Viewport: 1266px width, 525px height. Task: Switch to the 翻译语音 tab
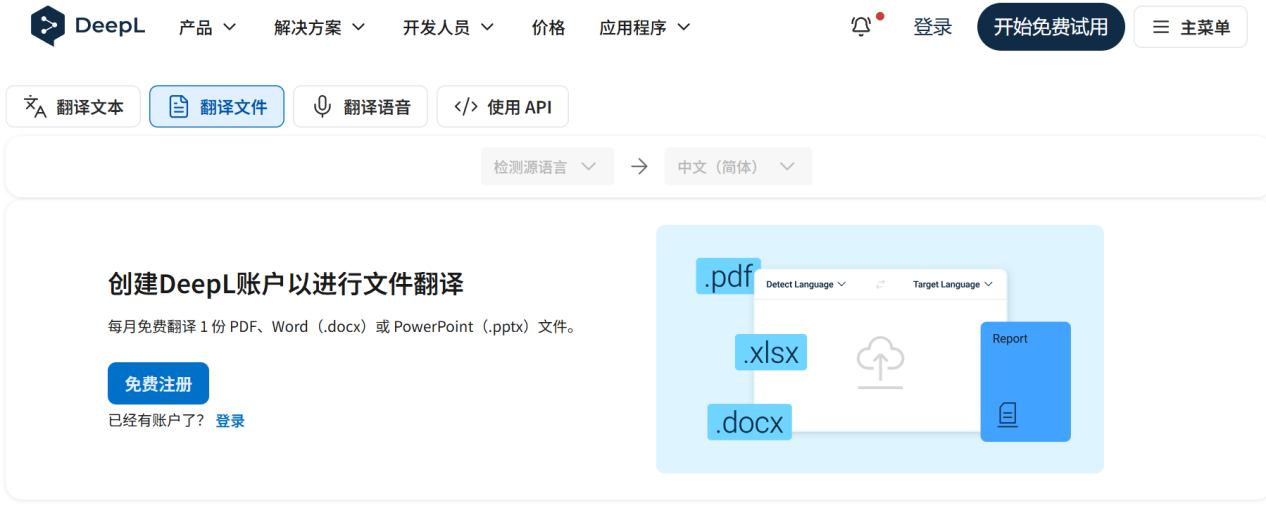360,107
